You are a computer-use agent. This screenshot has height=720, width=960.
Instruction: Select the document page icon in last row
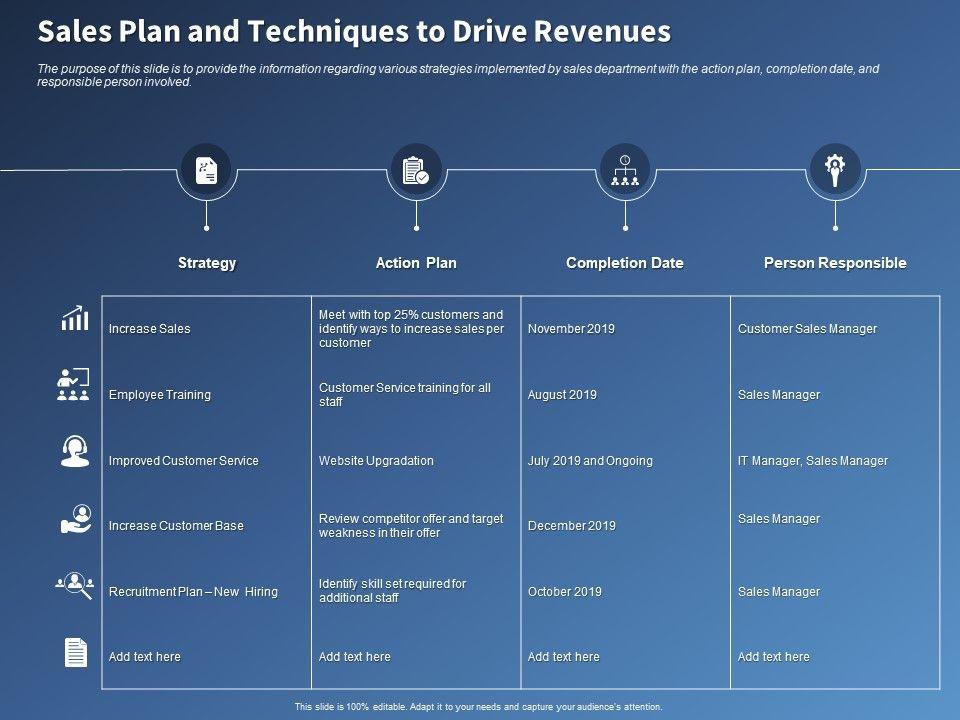click(76, 652)
